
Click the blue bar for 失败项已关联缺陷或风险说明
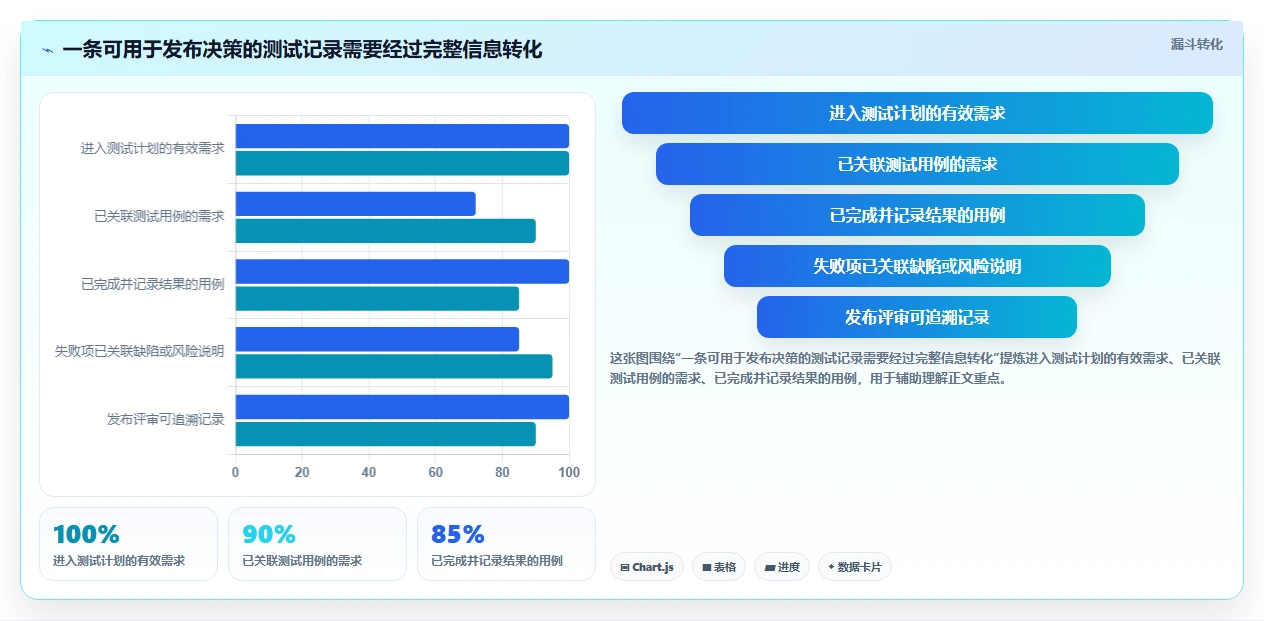(377, 339)
